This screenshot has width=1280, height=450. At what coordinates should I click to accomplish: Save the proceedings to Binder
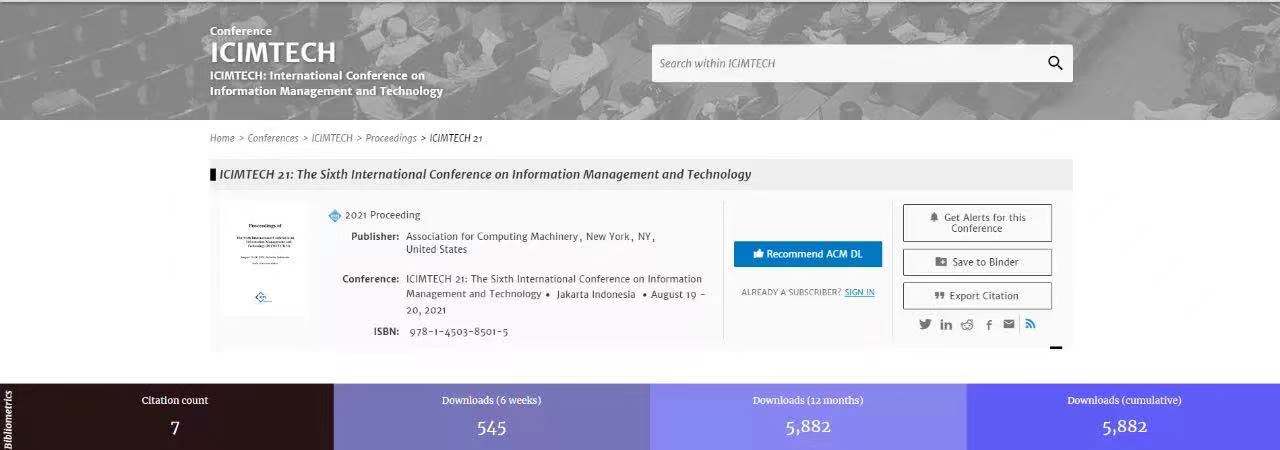point(977,262)
